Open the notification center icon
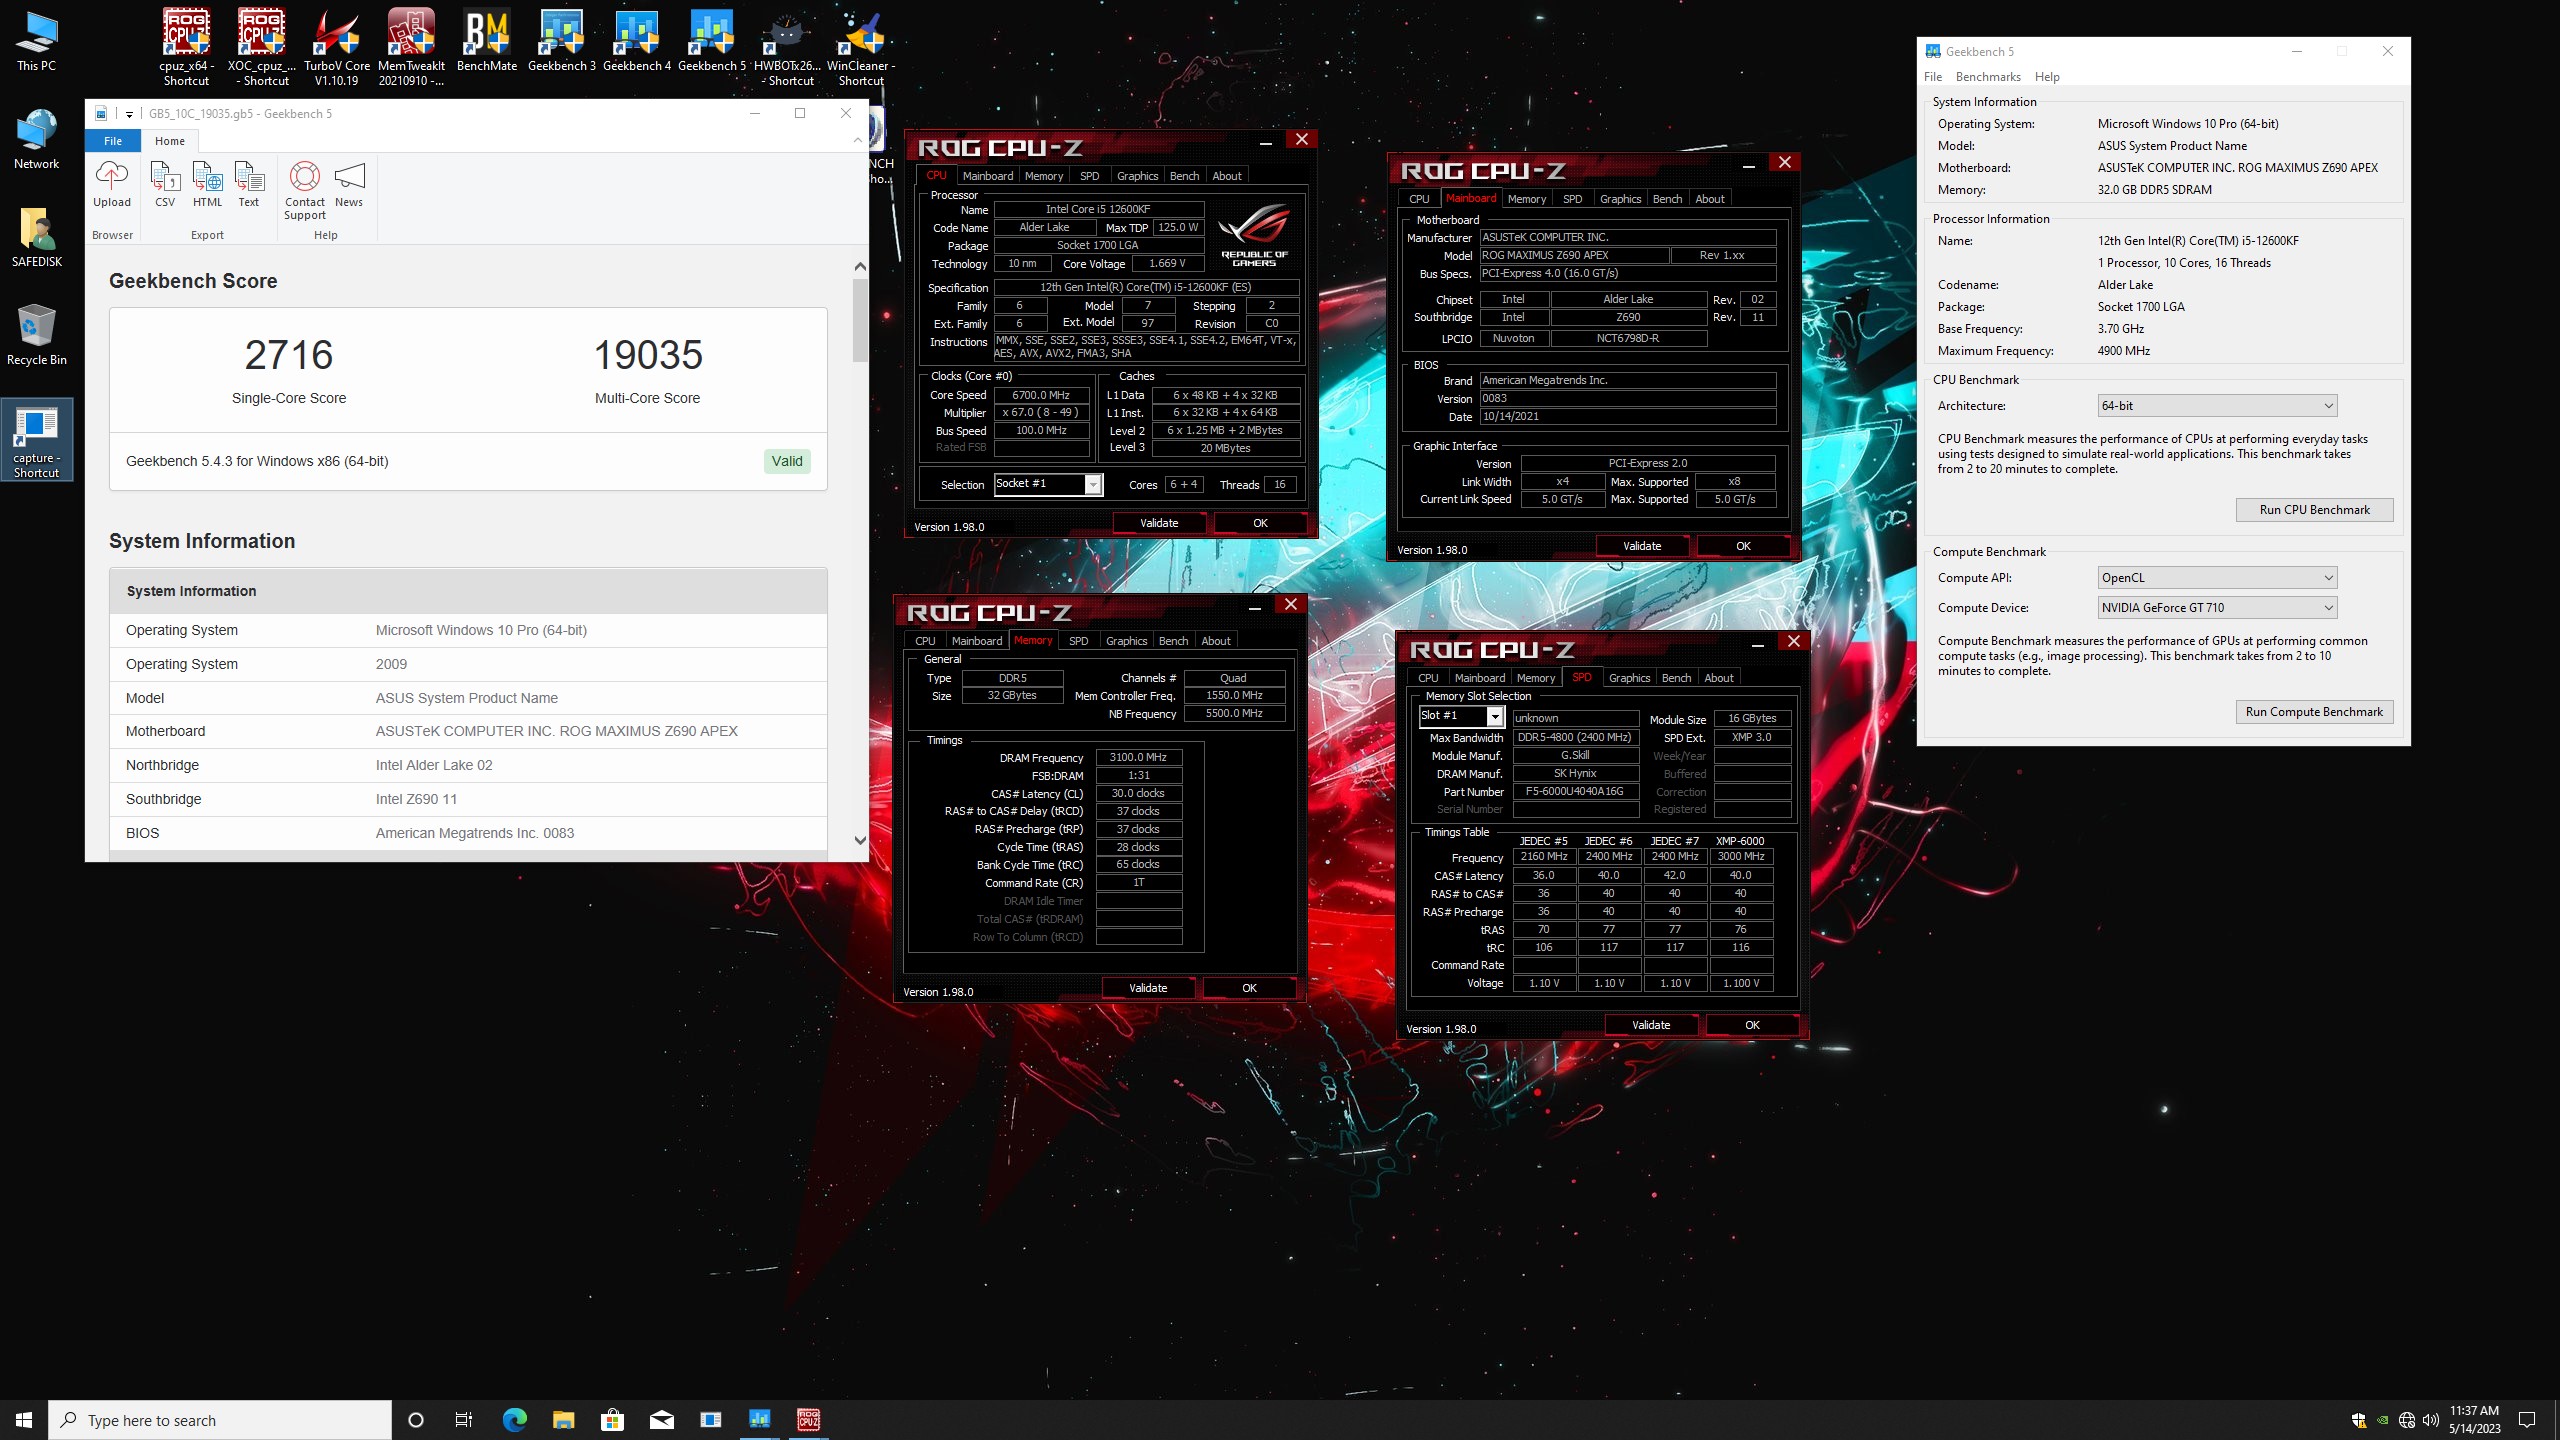This screenshot has height=1440, width=2560. click(2527, 1420)
